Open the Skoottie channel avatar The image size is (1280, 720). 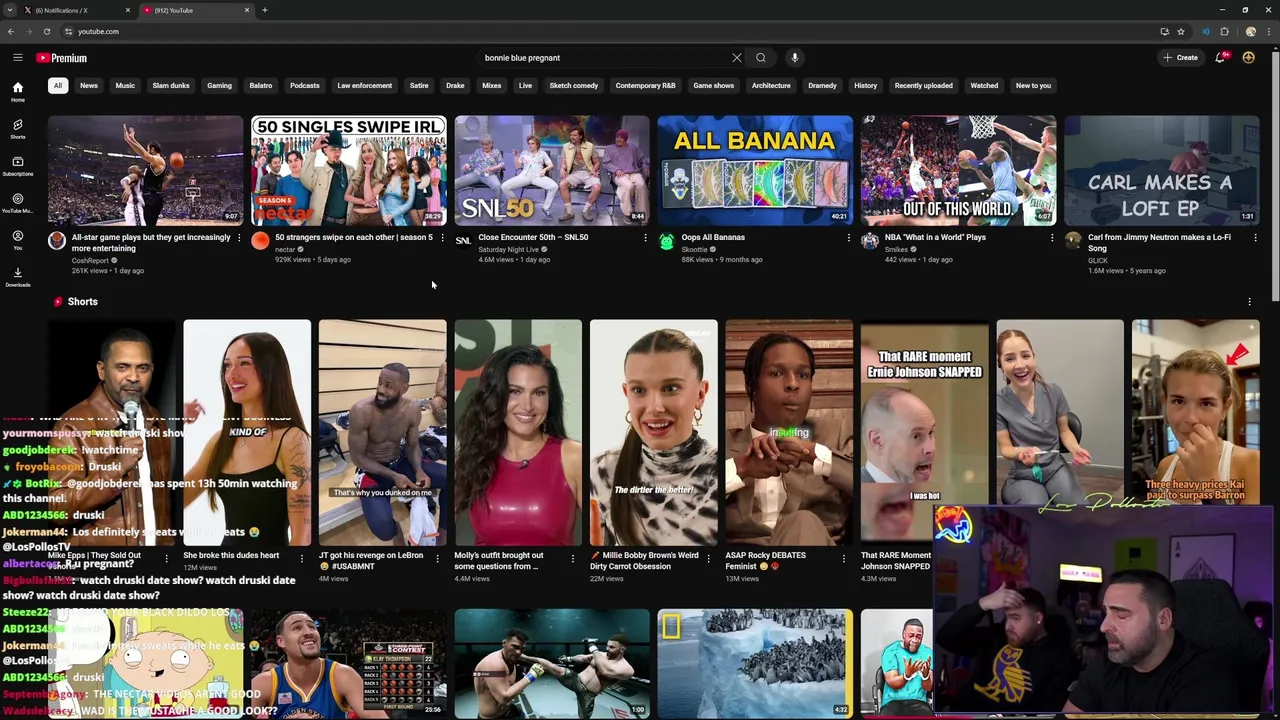click(x=667, y=241)
